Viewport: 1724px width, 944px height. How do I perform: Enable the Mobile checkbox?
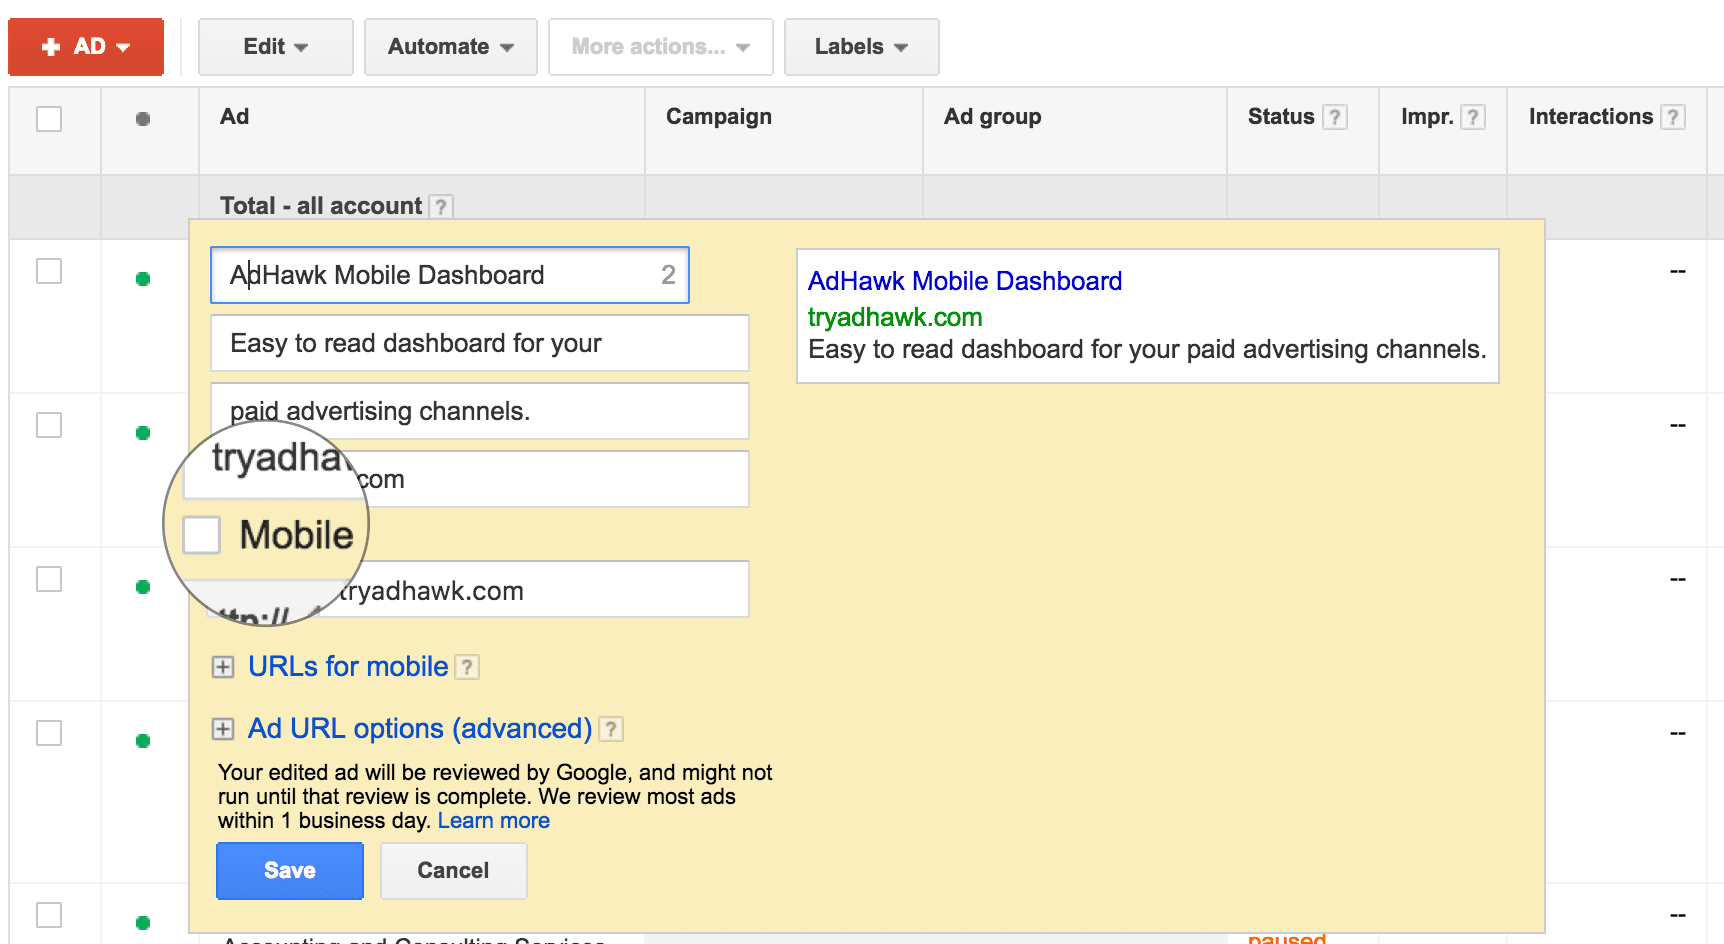click(x=201, y=535)
